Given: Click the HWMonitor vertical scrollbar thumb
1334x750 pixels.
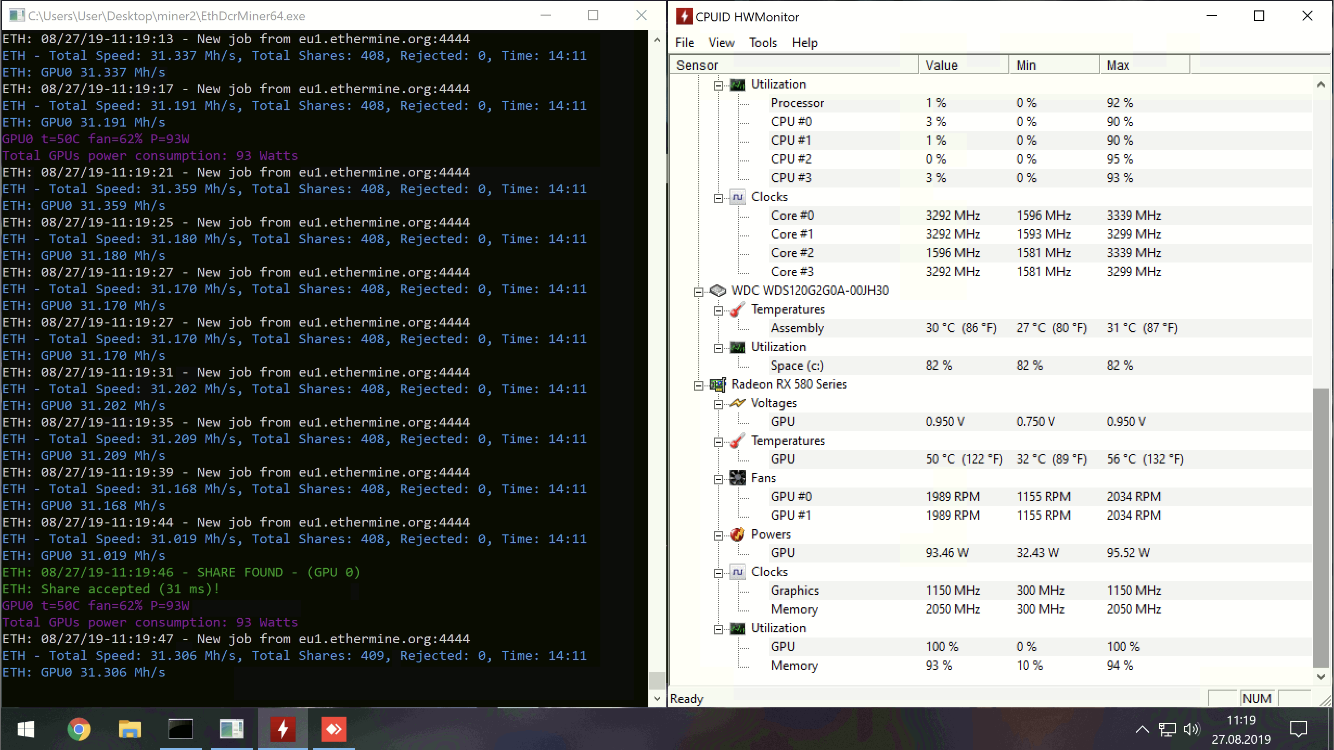Looking at the screenshot, I should (1321, 527).
